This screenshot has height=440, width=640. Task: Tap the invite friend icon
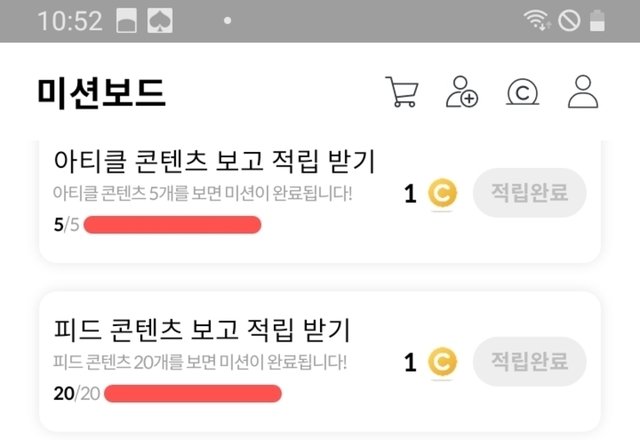pos(462,92)
